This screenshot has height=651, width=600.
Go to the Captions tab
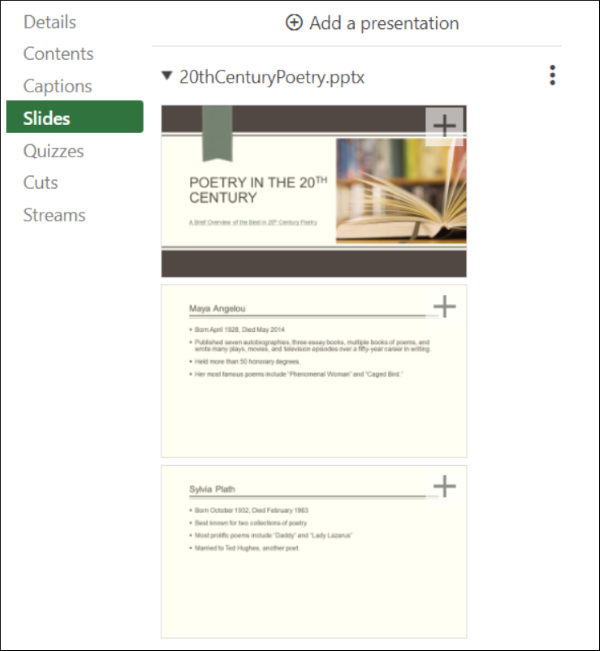tap(57, 86)
